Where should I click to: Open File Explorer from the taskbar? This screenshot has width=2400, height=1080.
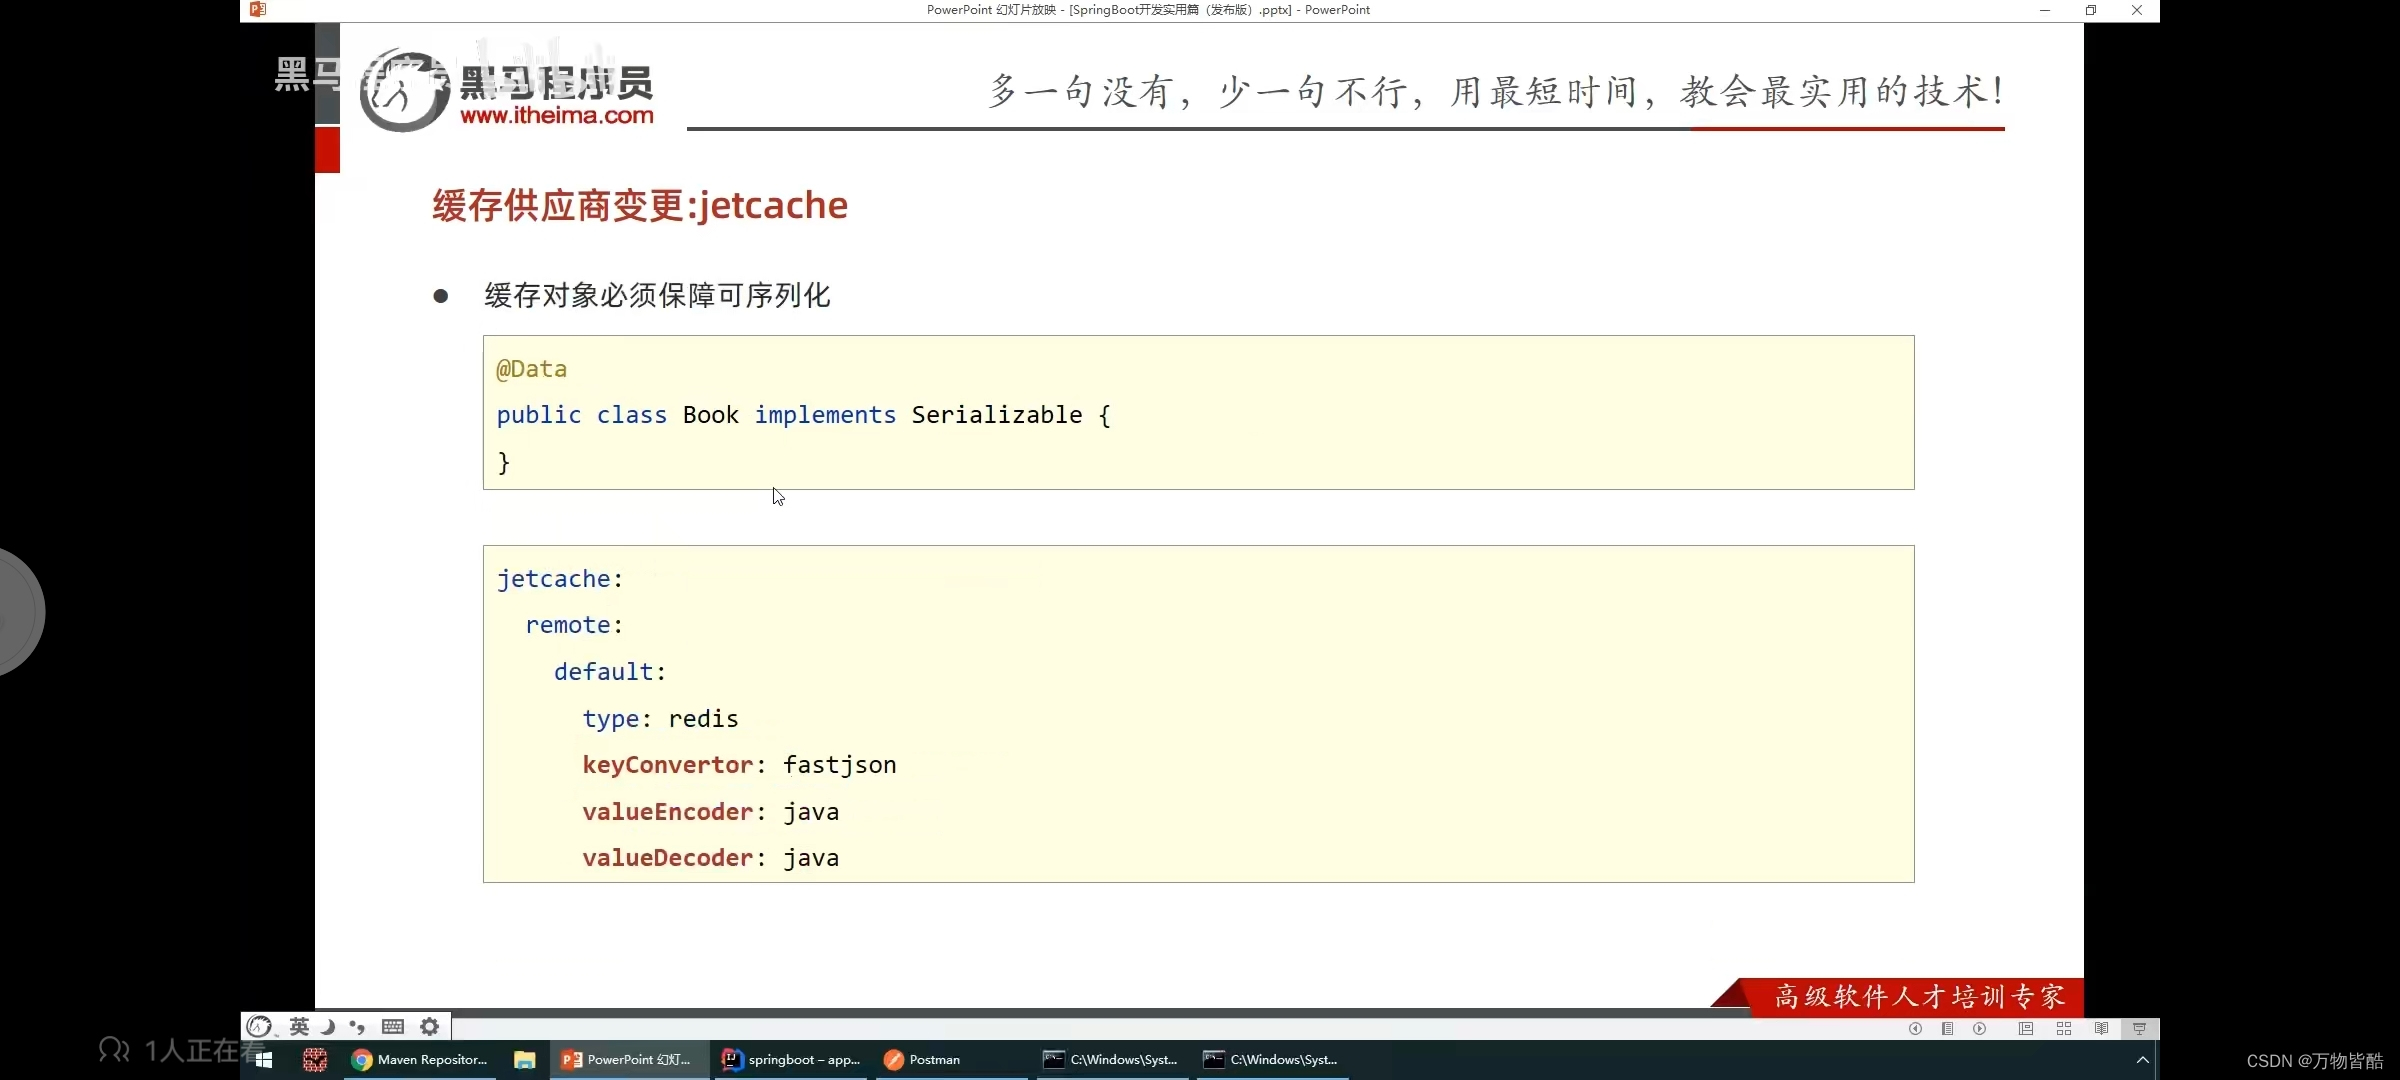524,1060
